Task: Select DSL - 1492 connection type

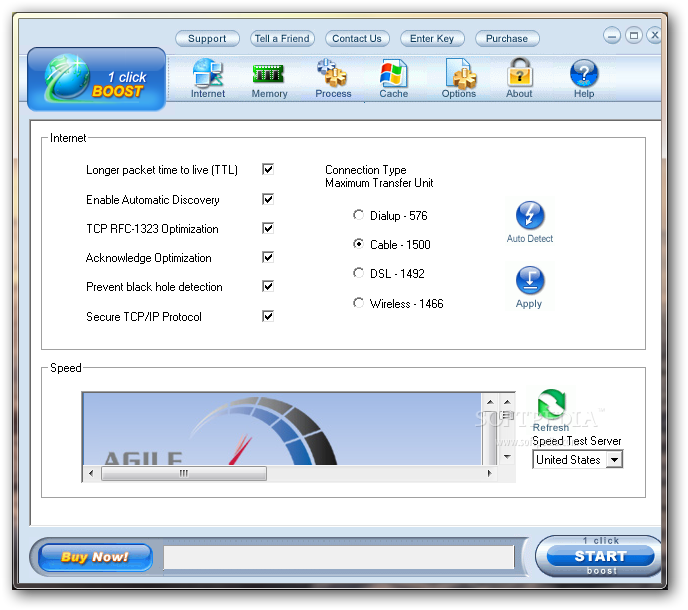Action: tap(358, 273)
